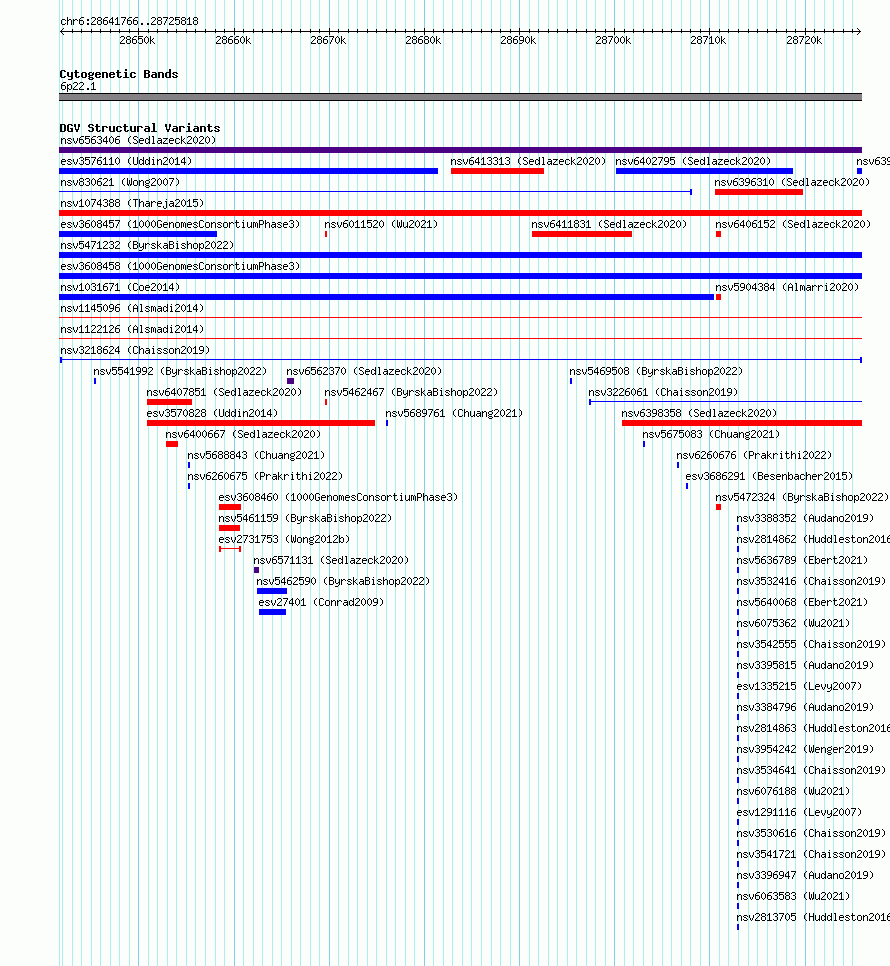Open the nsv5471232 (ByrskaBishop2022) label
890x966 pixels.
147,245
